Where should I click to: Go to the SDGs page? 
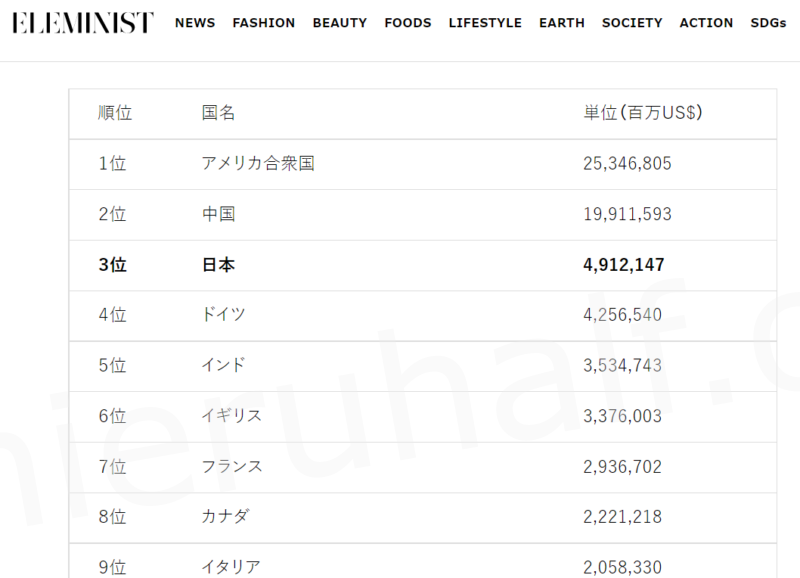(769, 23)
